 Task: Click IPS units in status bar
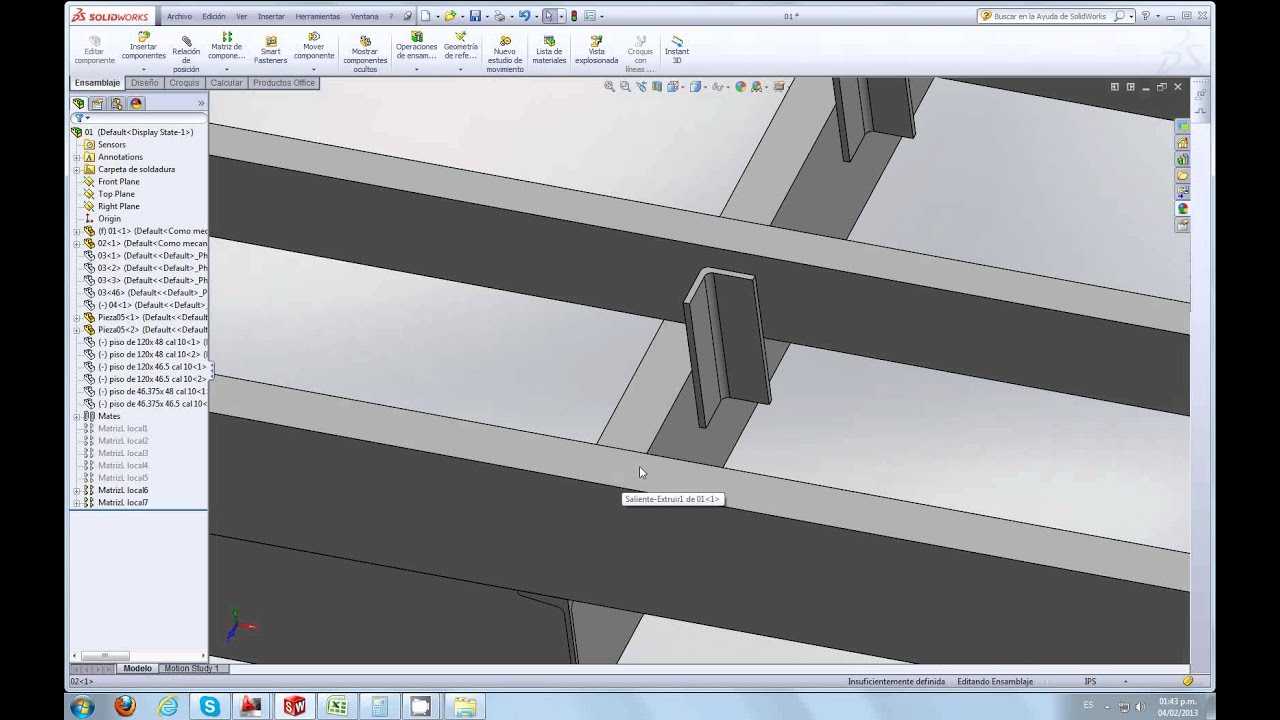[1090, 681]
